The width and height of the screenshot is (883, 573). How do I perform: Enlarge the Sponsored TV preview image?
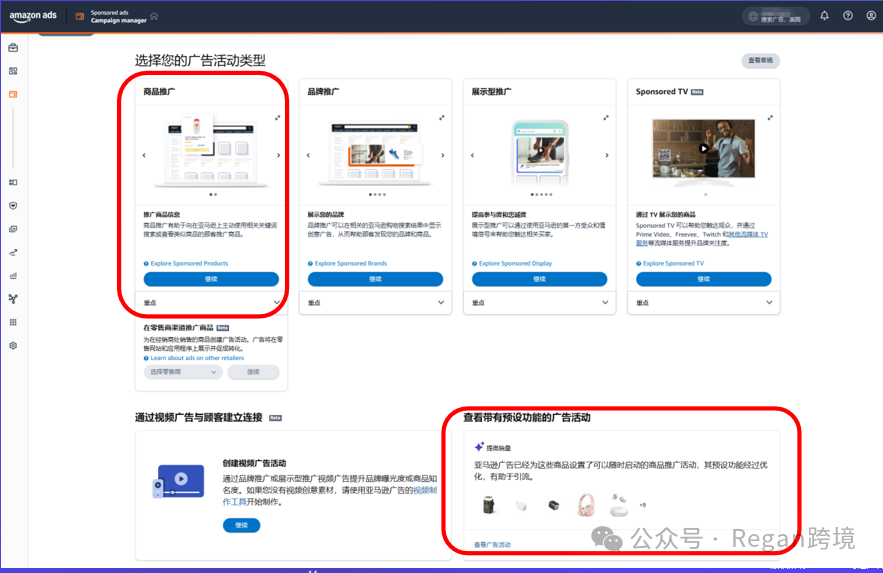(770, 118)
